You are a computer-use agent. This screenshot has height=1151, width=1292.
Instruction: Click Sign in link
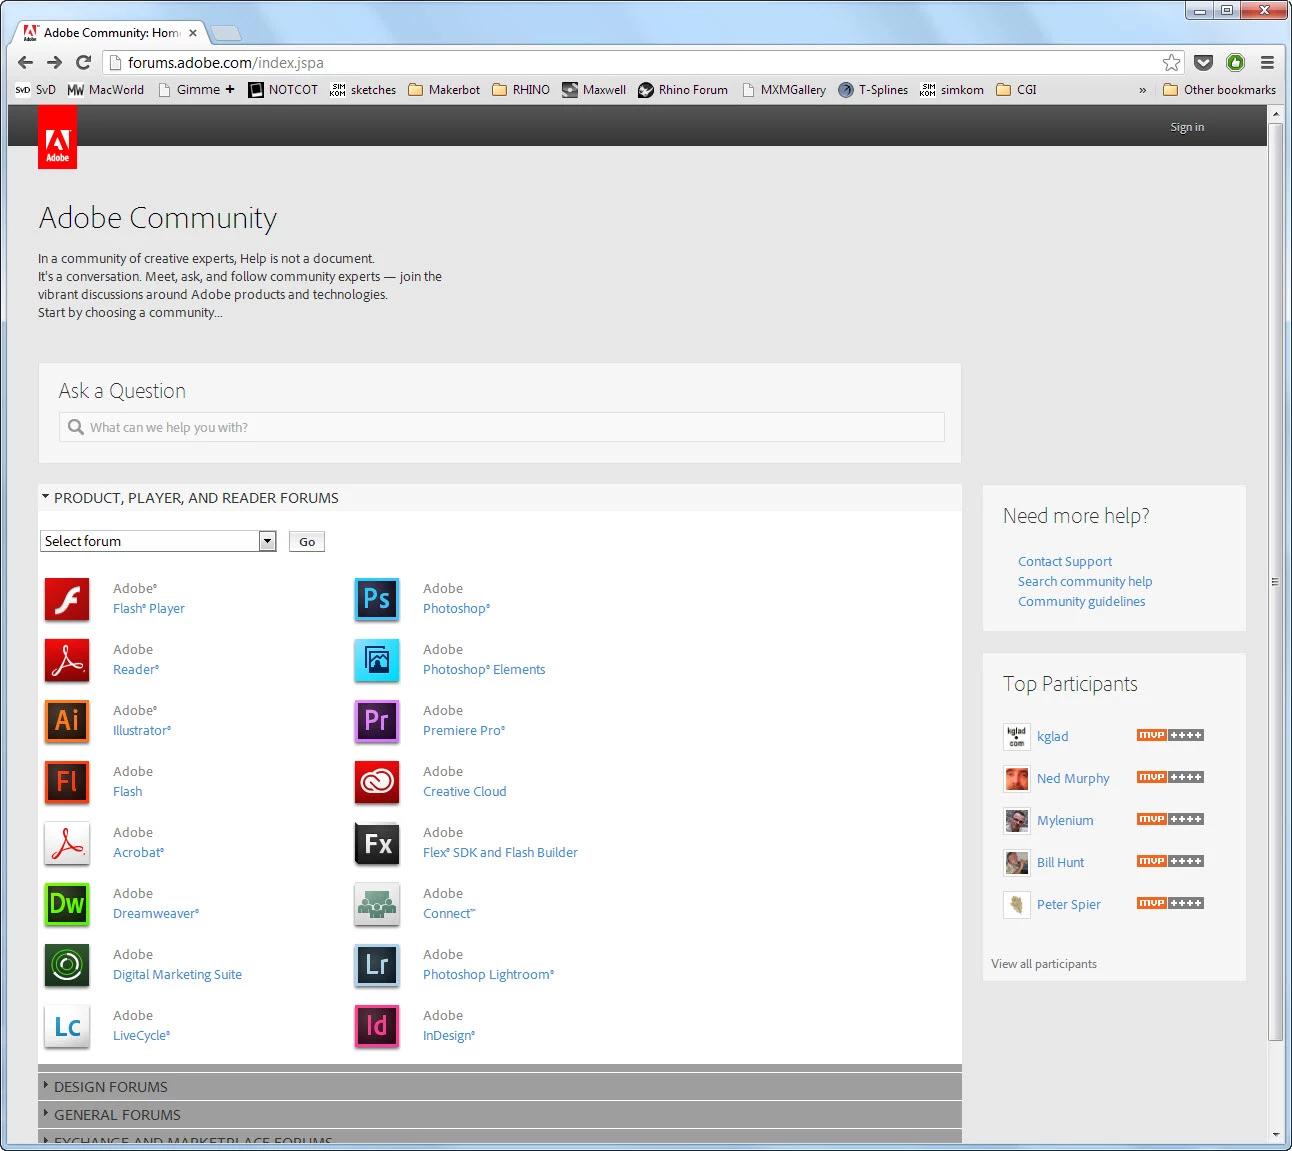1187,127
